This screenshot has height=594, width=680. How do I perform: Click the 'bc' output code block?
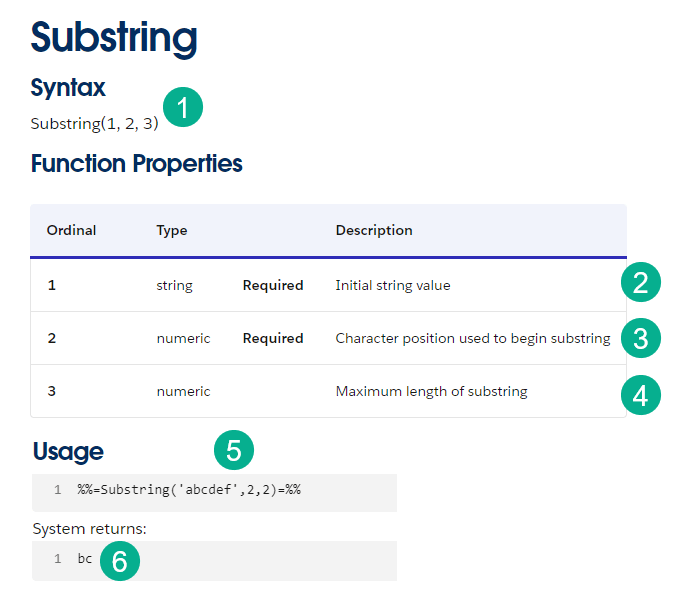[85, 559]
